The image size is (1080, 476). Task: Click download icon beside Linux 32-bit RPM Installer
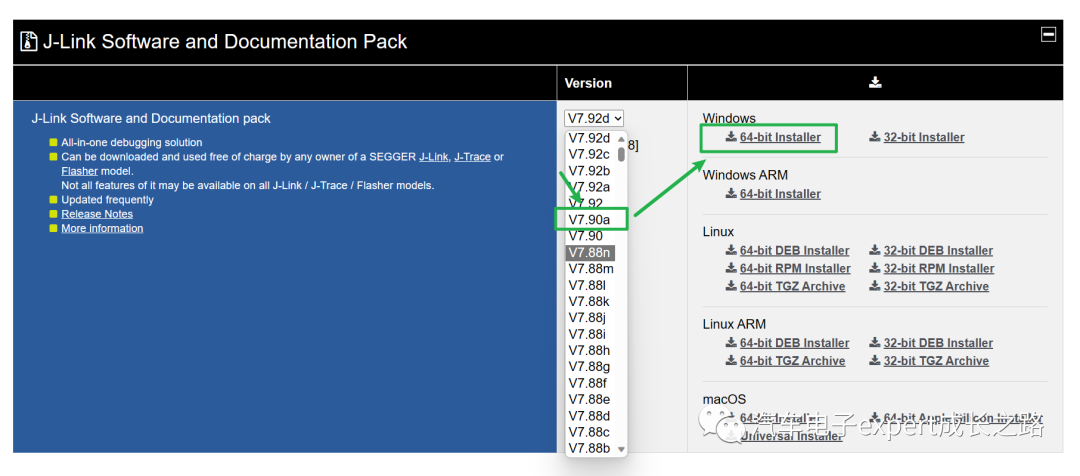875,268
